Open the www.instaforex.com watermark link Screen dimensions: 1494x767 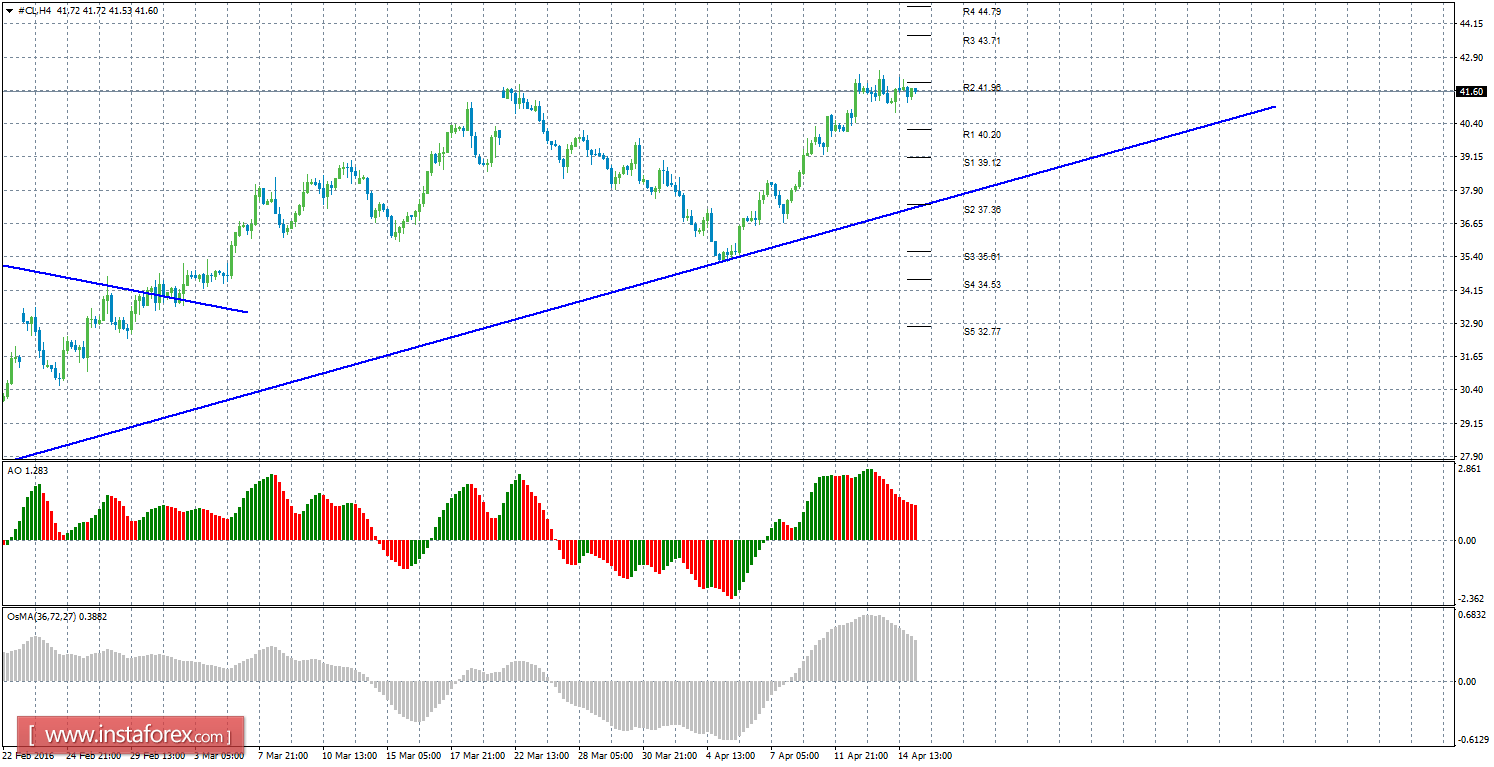[132, 736]
